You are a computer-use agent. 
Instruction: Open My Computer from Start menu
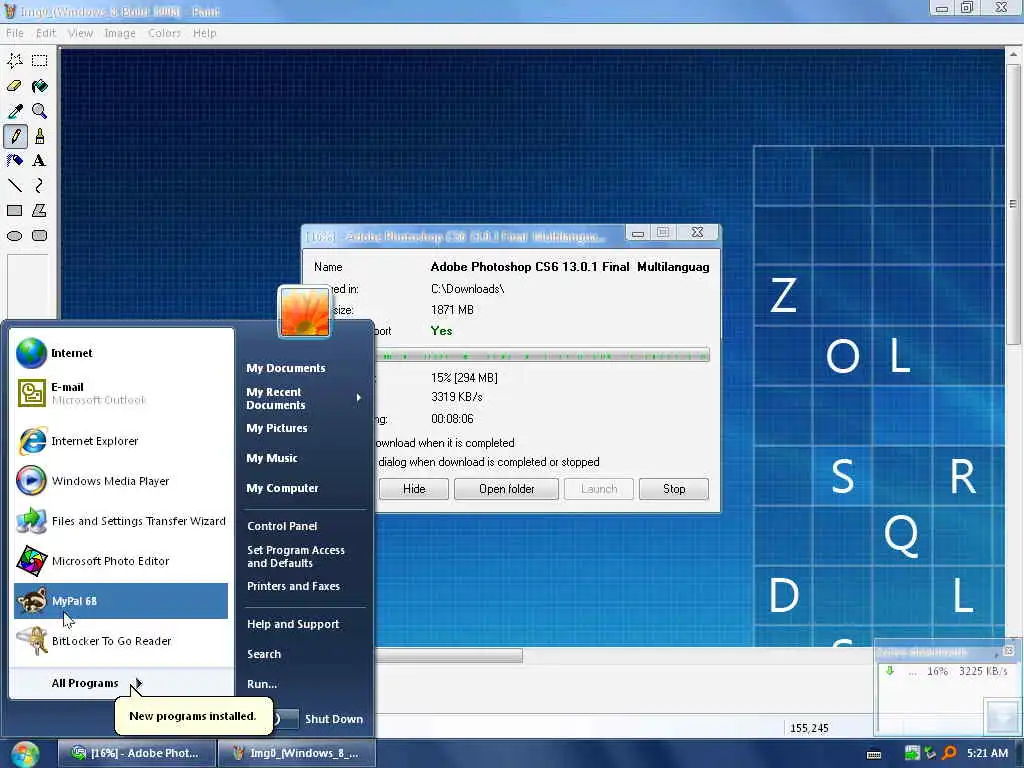tap(282, 488)
